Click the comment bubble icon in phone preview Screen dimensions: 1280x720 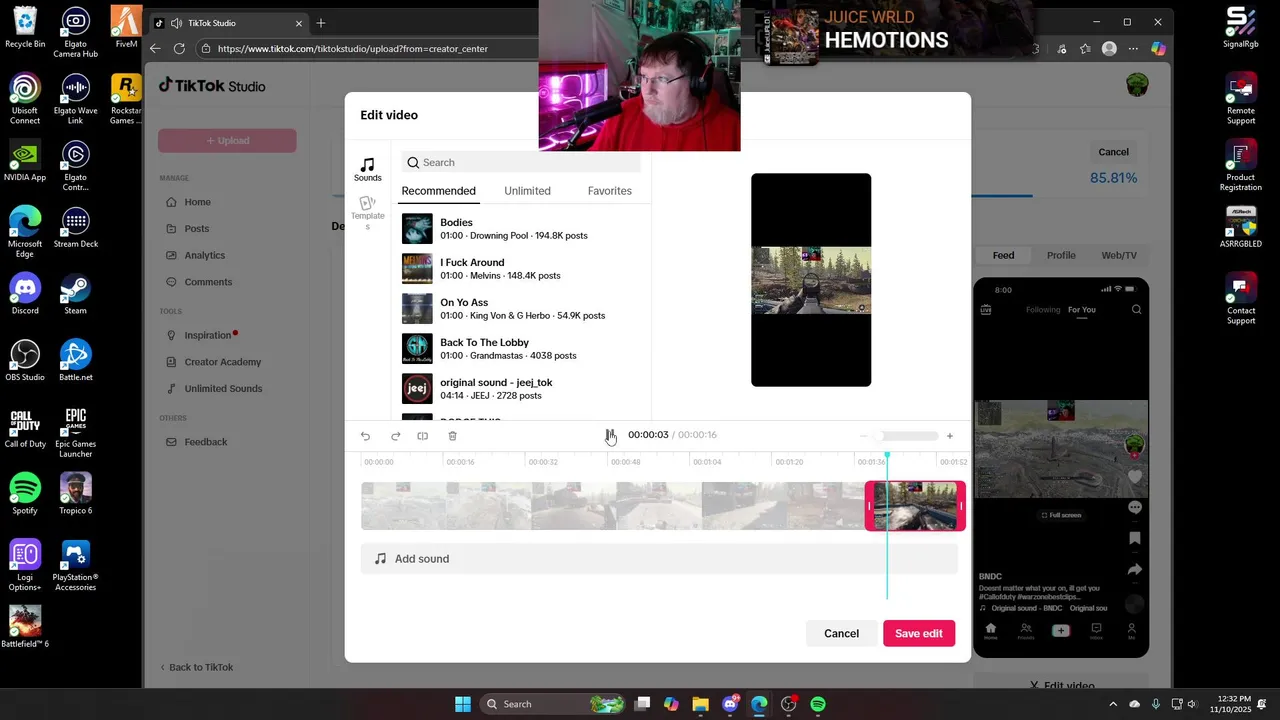[1135, 507]
